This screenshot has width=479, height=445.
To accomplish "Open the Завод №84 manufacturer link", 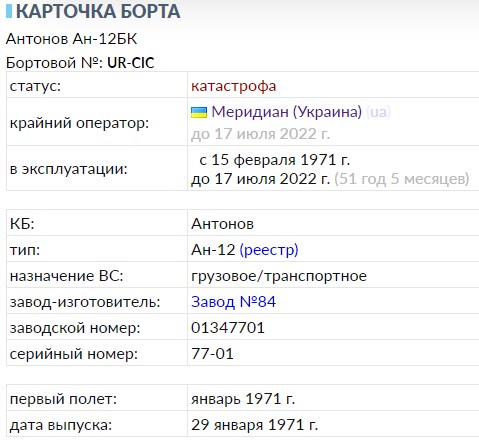I will click(233, 302).
